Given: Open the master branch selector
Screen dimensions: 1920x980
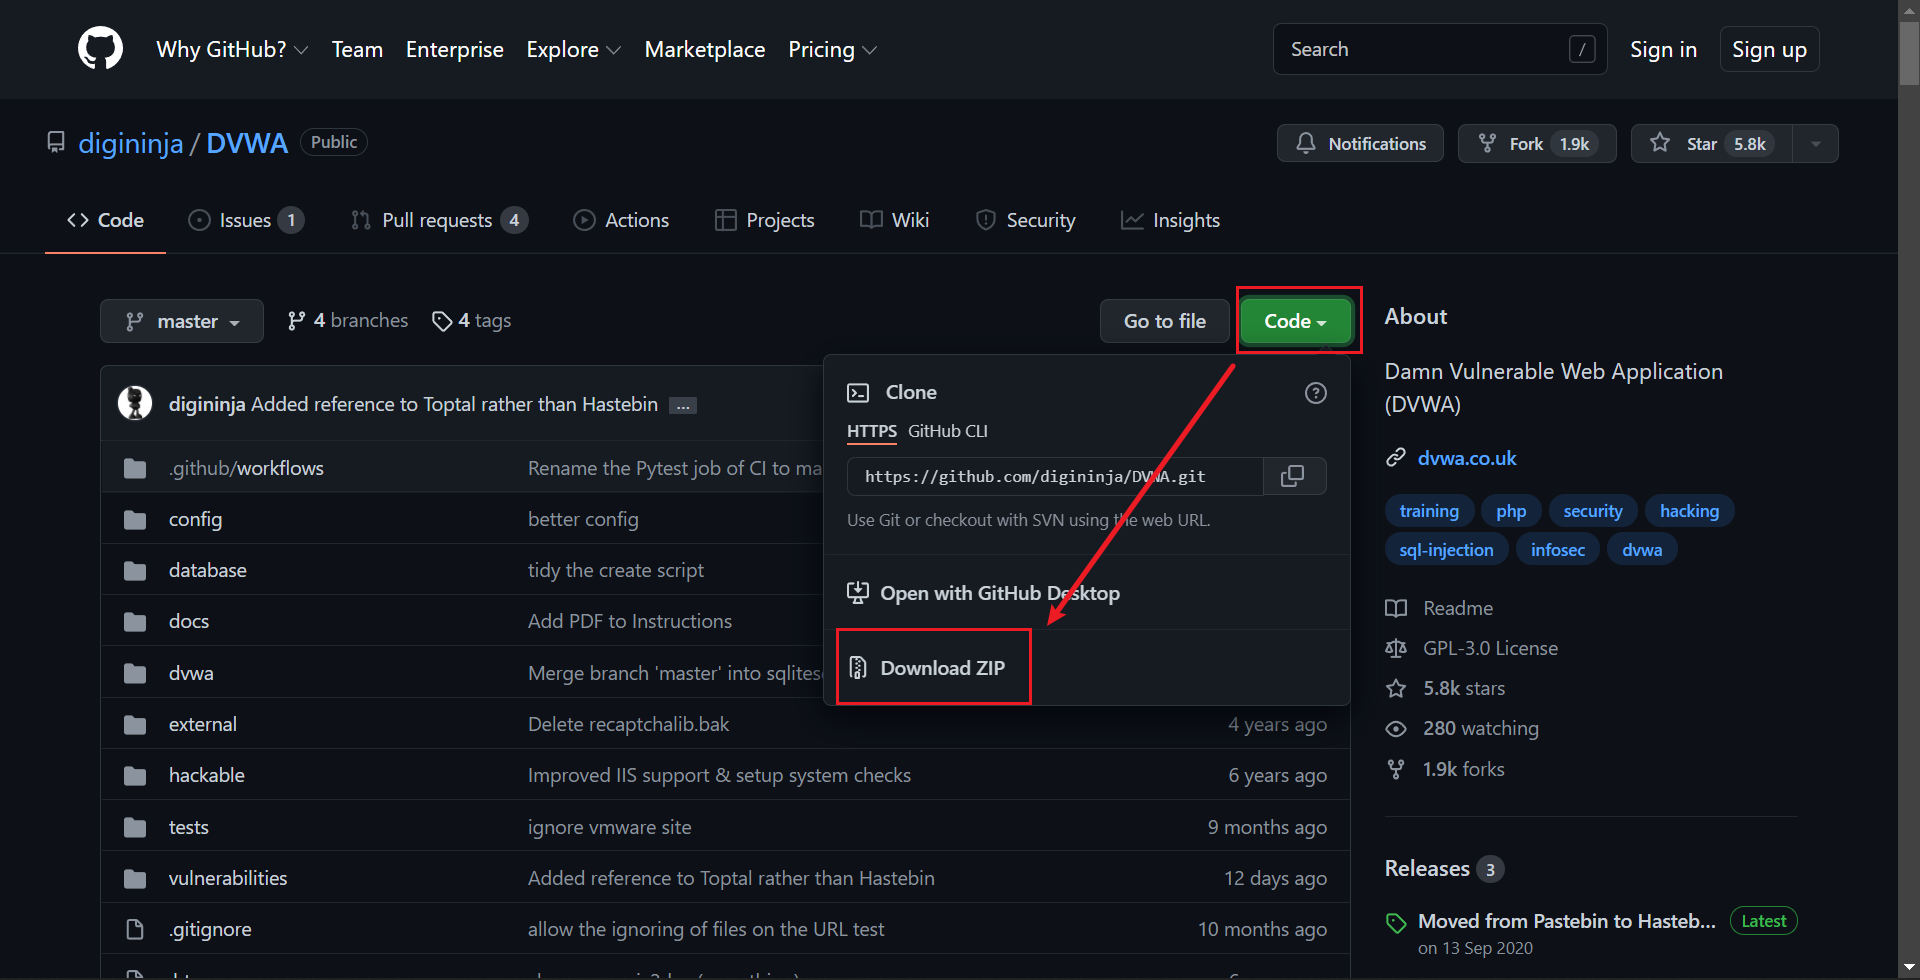Looking at the screenshot, I should (182, 321).
